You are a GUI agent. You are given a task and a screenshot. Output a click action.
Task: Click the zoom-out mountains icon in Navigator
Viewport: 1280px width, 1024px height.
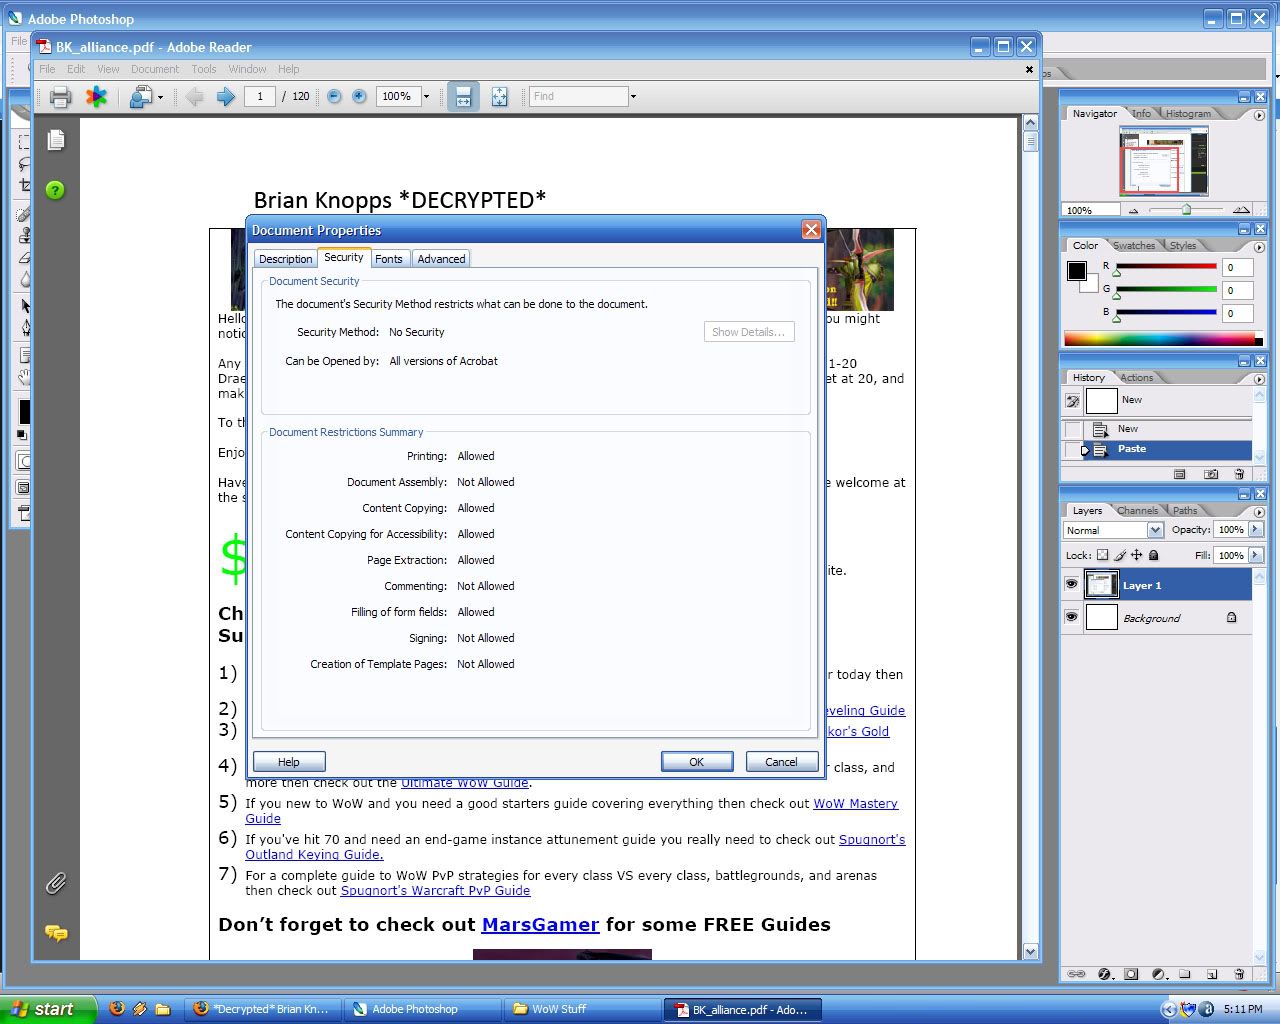coord(1133,210)
